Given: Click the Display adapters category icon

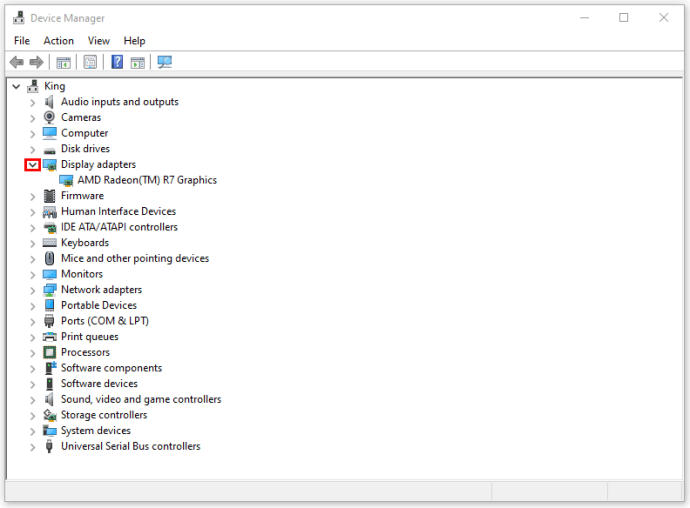Looking at the screenshot, I should pos(50,165).
